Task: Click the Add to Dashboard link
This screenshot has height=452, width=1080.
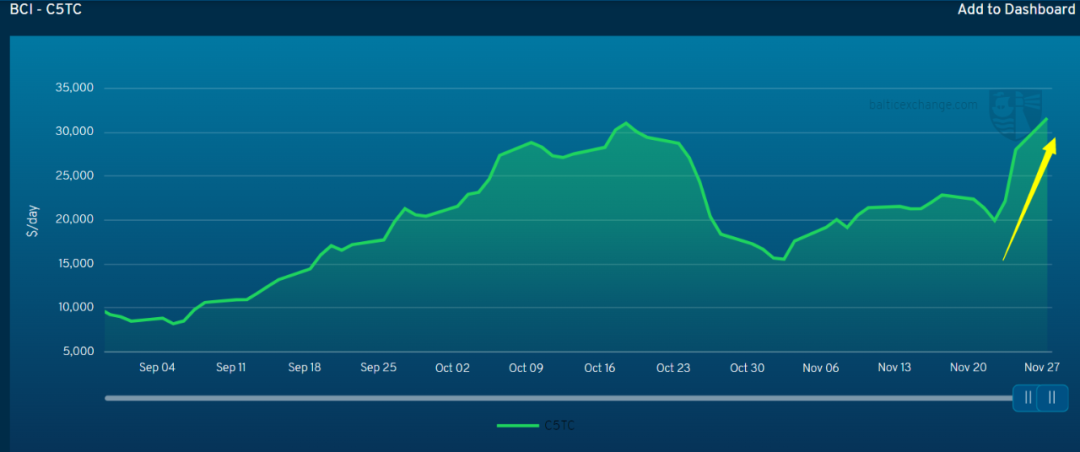Action: click(1016, 9)
